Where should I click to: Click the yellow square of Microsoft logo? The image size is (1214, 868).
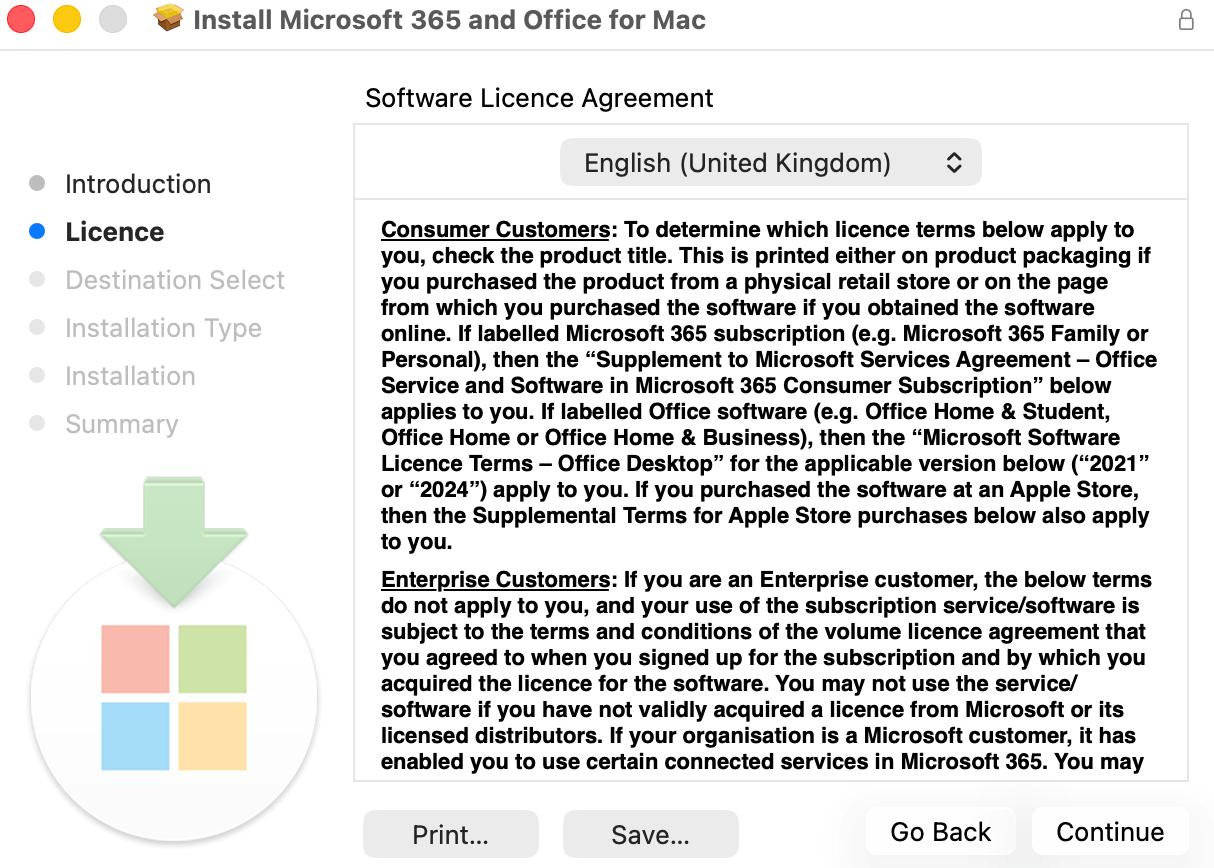click(x=212, y=736)
